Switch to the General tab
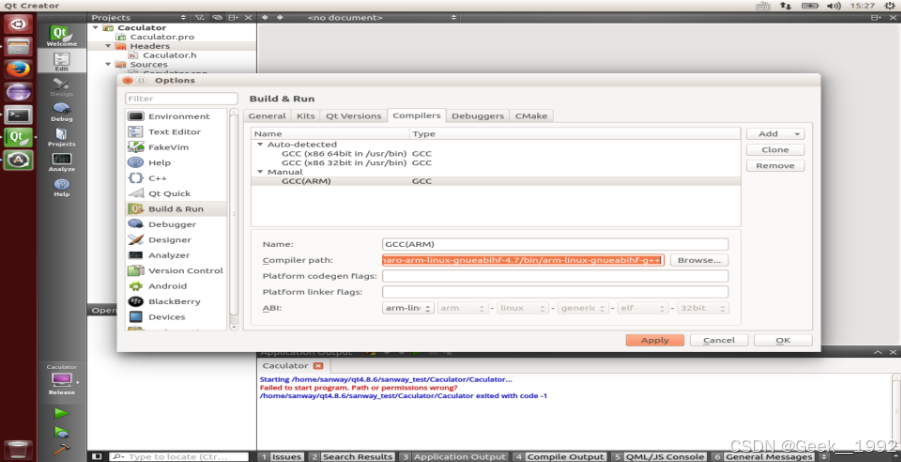 (x=267, y=116)
